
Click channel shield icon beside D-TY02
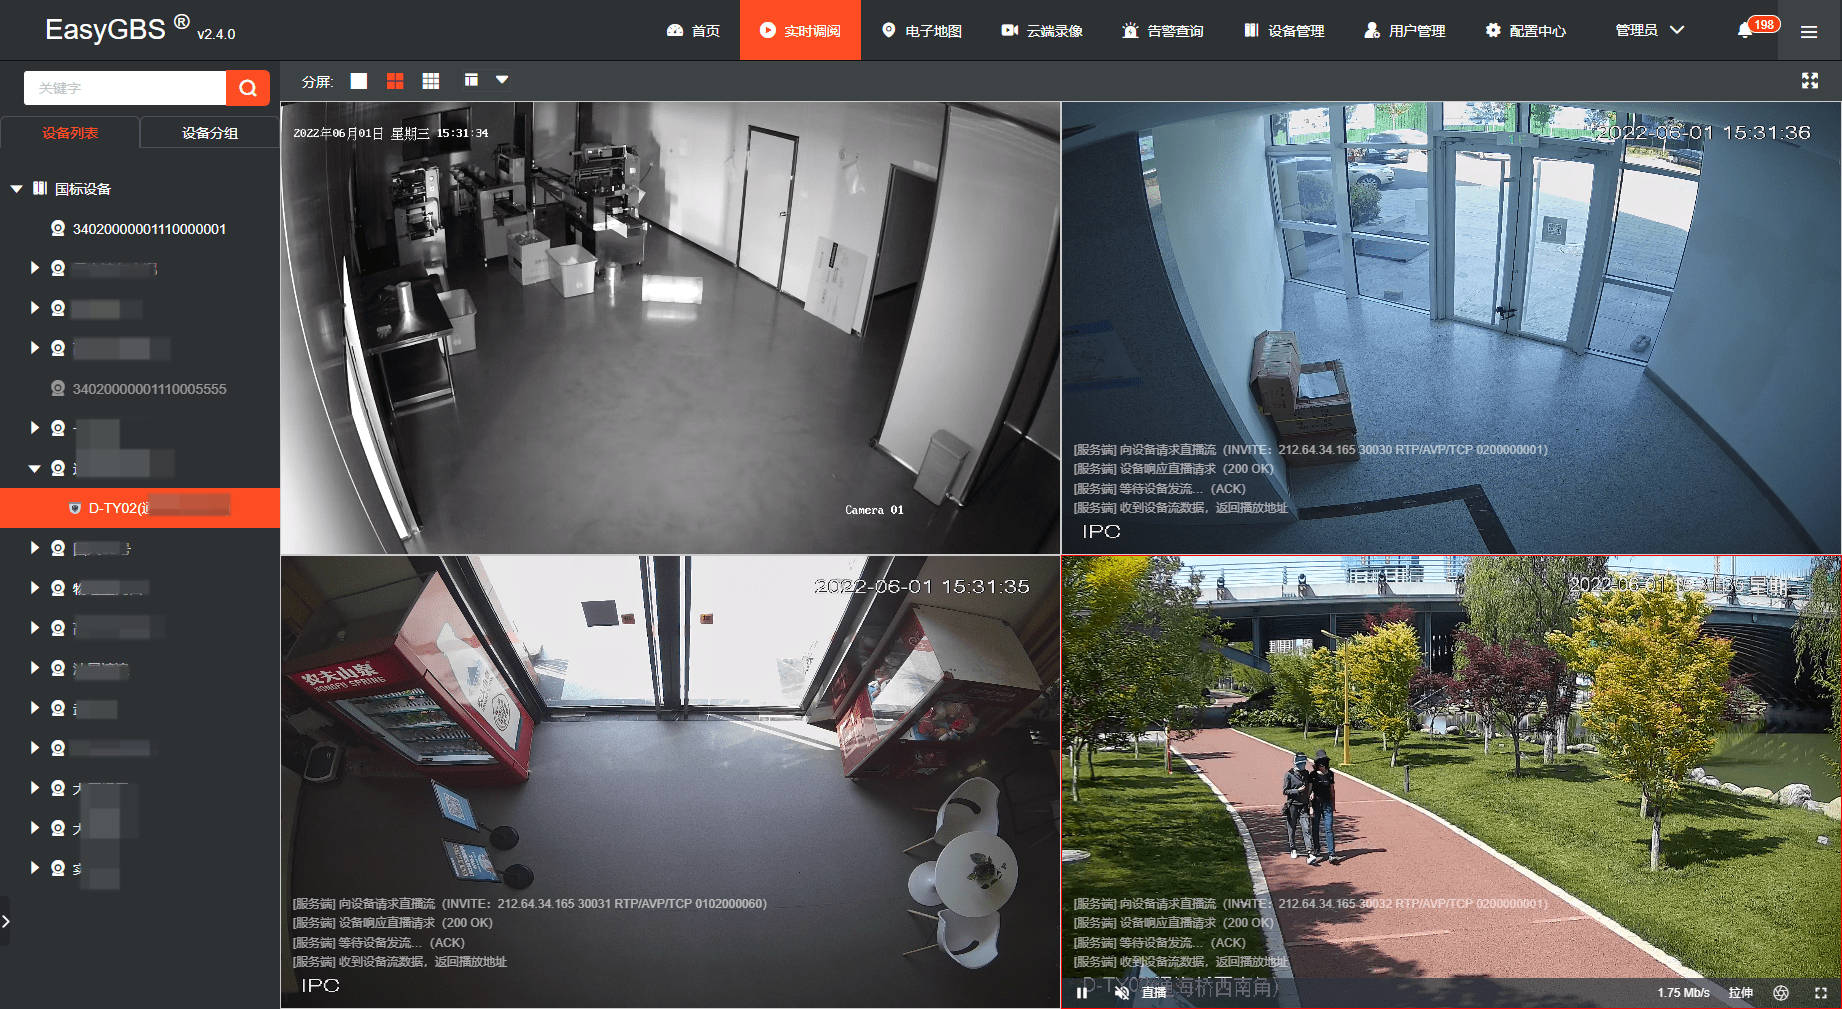pyautogui.click(x=75, y=508)
